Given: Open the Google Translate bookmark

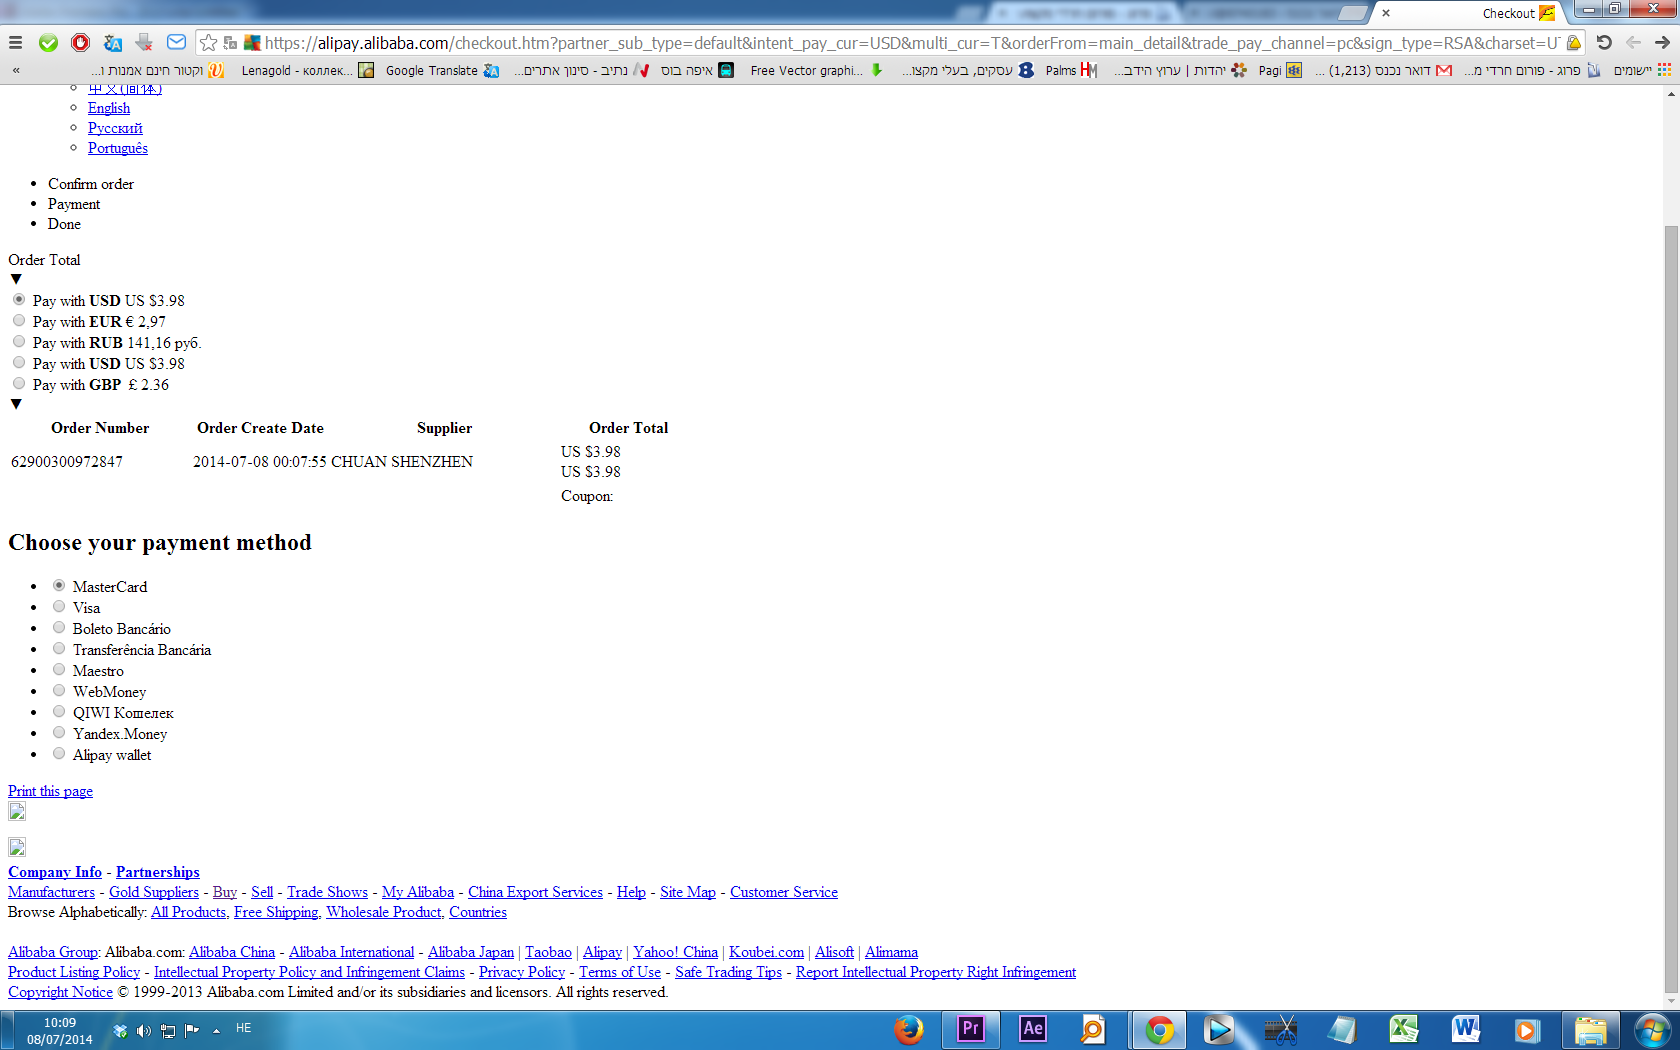Looking at the screenshot, I should click(x=442, y=70).
